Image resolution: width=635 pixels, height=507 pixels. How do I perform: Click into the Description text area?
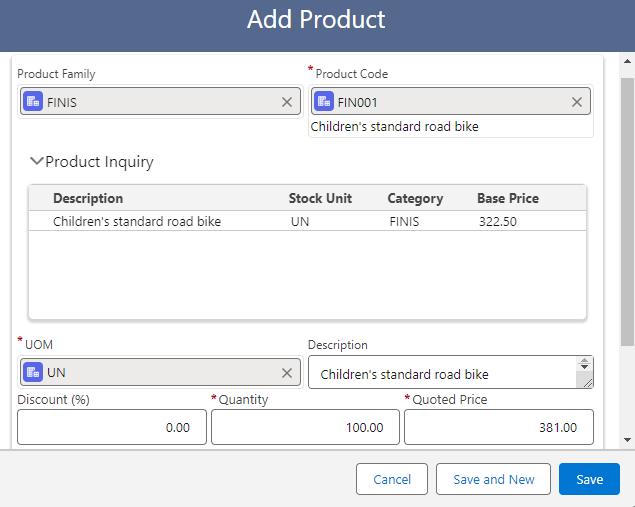click(440, 374)
